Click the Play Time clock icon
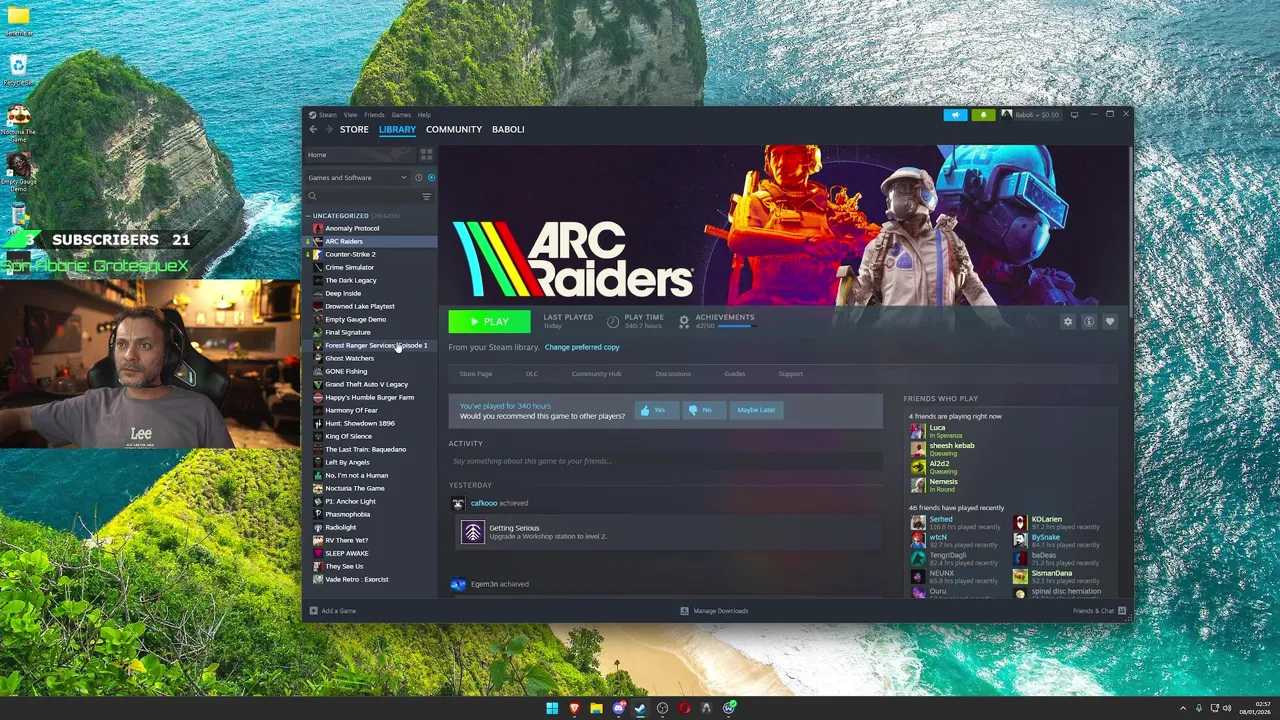Image resolution: width=1280 pixels, height=720 pixels. pyautogui.click(x=613, y=321)
